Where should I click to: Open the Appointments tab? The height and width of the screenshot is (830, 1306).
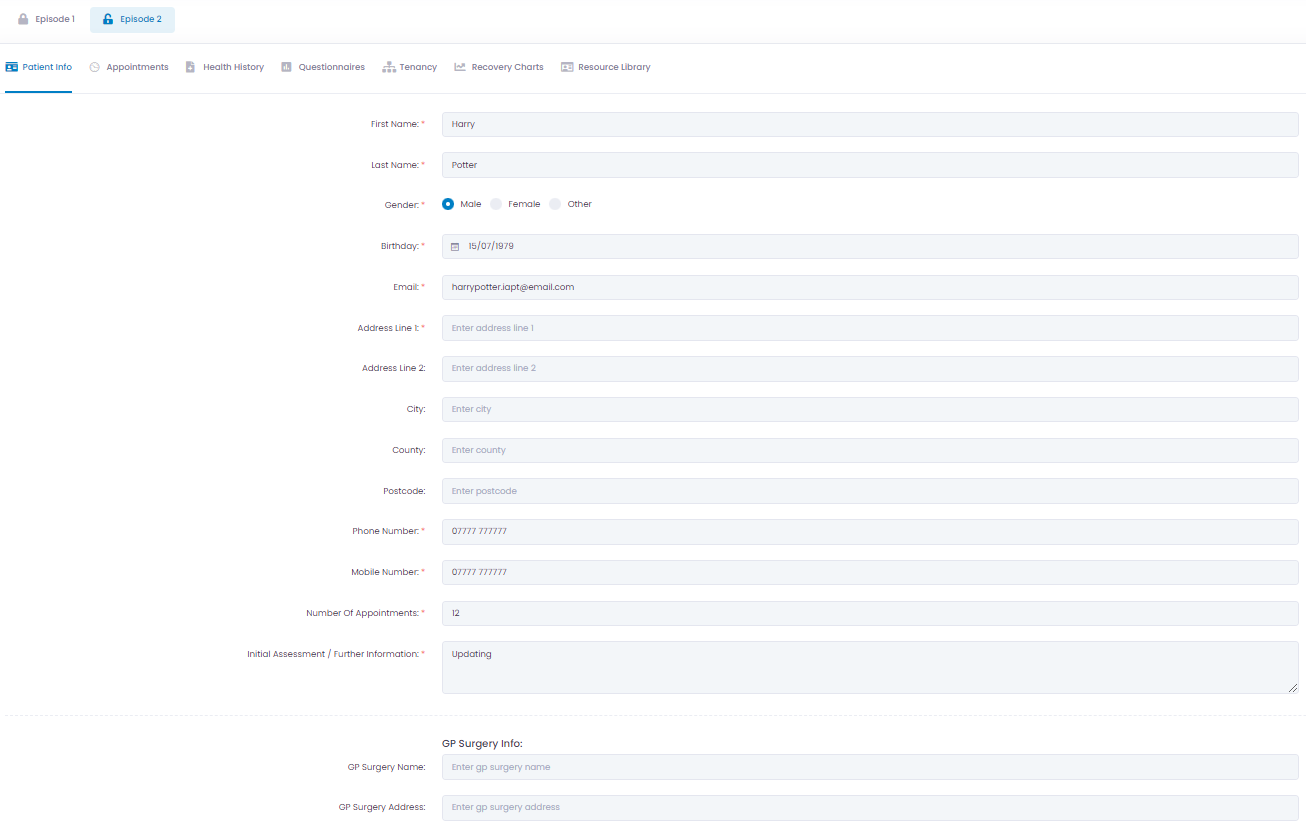(x=129, y=67)
